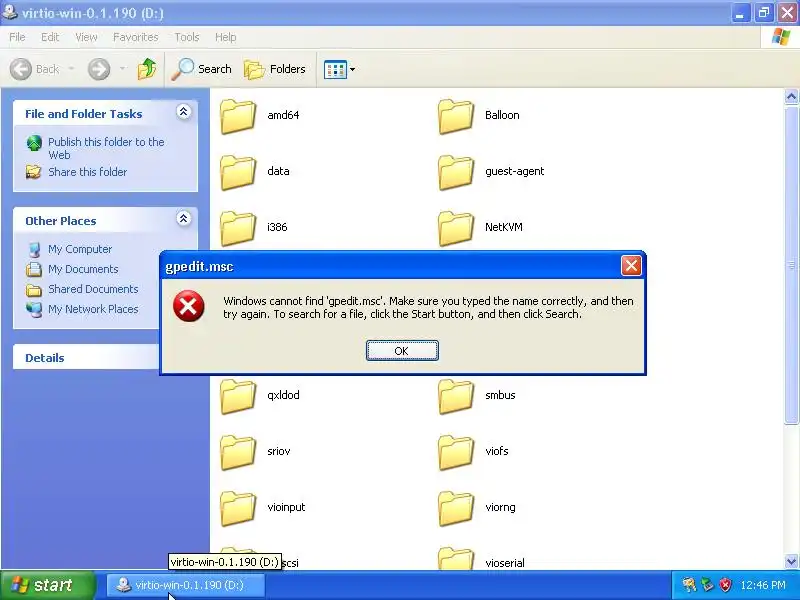The height and width of the screenshot is (600, 800).
Task: Open My Computer link
Action: (80, 249)
